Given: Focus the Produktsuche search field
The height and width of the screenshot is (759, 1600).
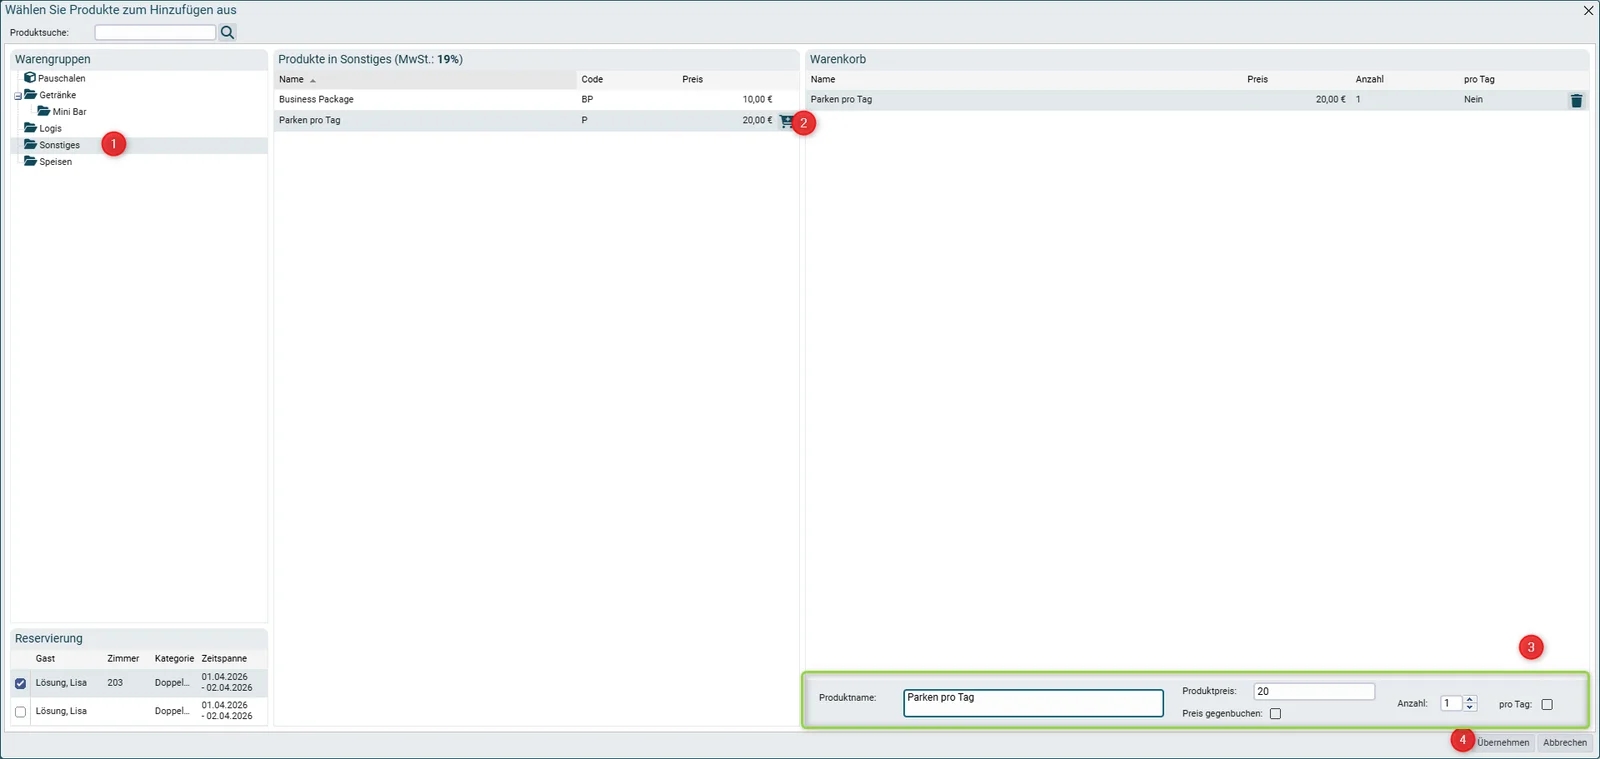Looking at the screenshot, I should coord(155,32).
